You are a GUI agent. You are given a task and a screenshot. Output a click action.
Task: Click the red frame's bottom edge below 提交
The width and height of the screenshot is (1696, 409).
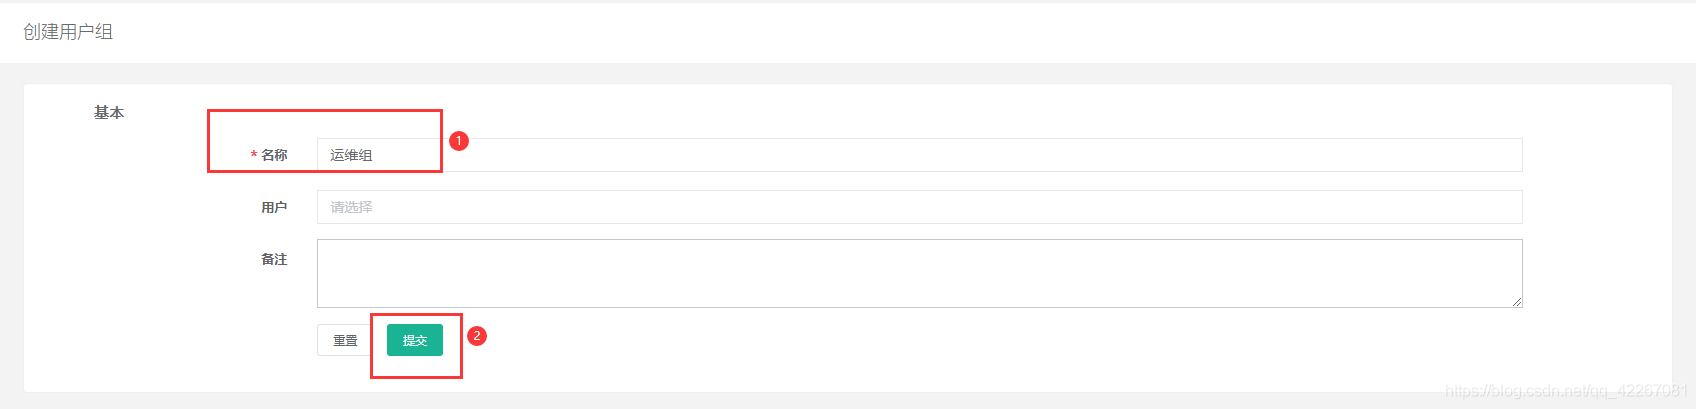416,377
